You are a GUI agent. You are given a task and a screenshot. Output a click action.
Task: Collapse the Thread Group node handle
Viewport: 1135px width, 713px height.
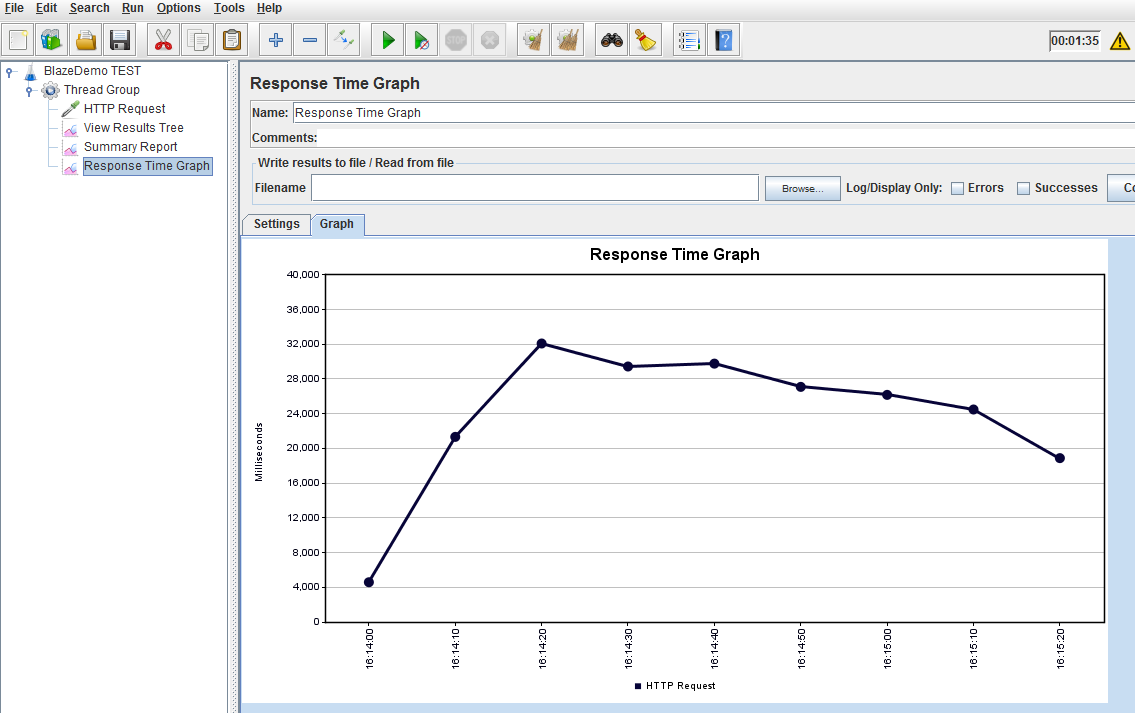click(x=29, y=91)
